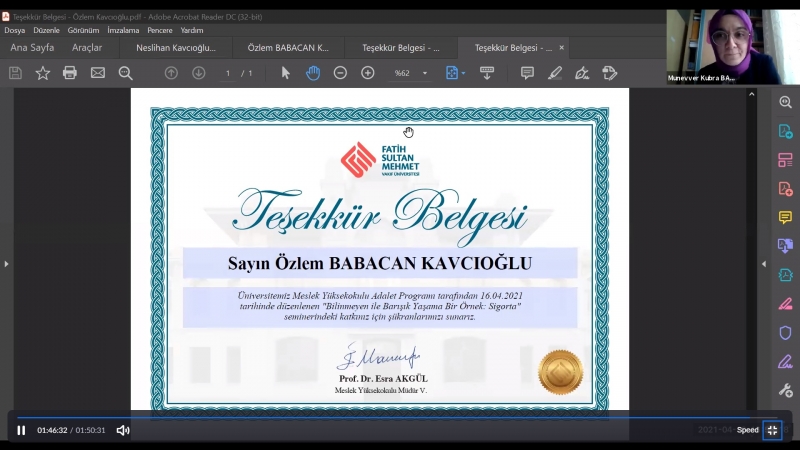
Task: Pause the video playback
Action: click(21, 430)
